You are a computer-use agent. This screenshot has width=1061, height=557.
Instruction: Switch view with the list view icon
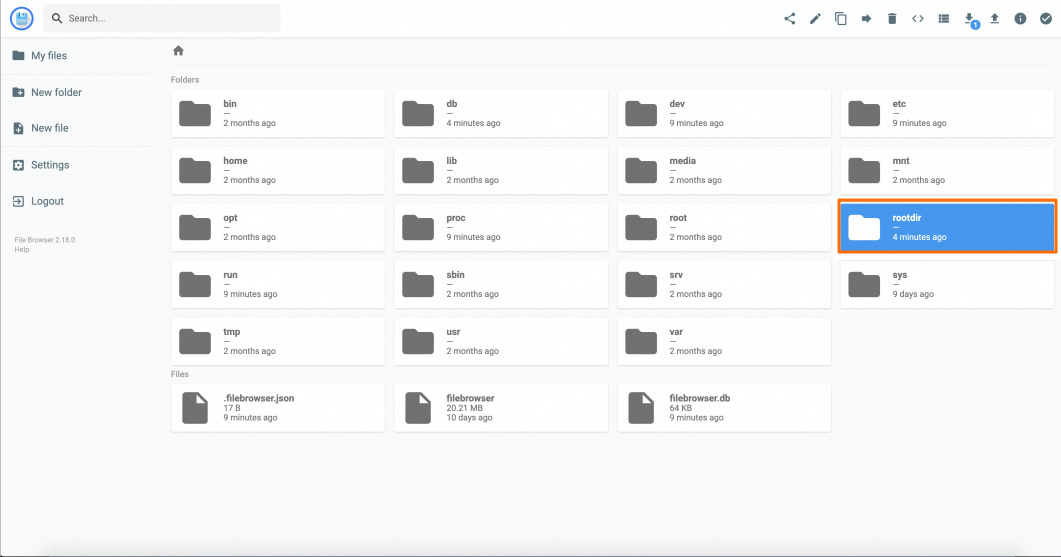(x=943, y=18)
